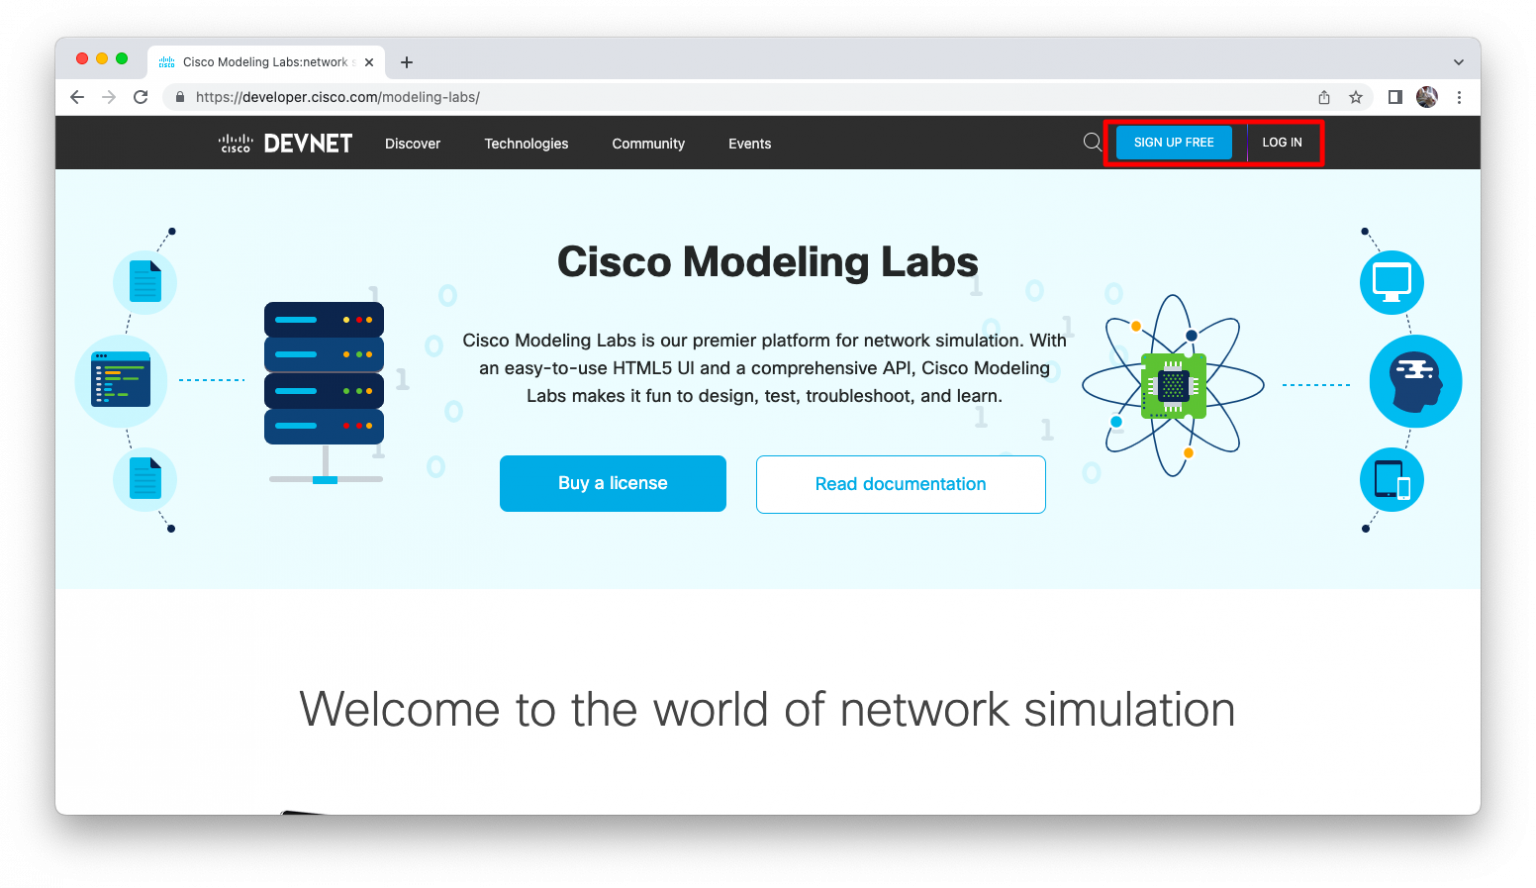Open a new tab with the plus button

point(406,62)
